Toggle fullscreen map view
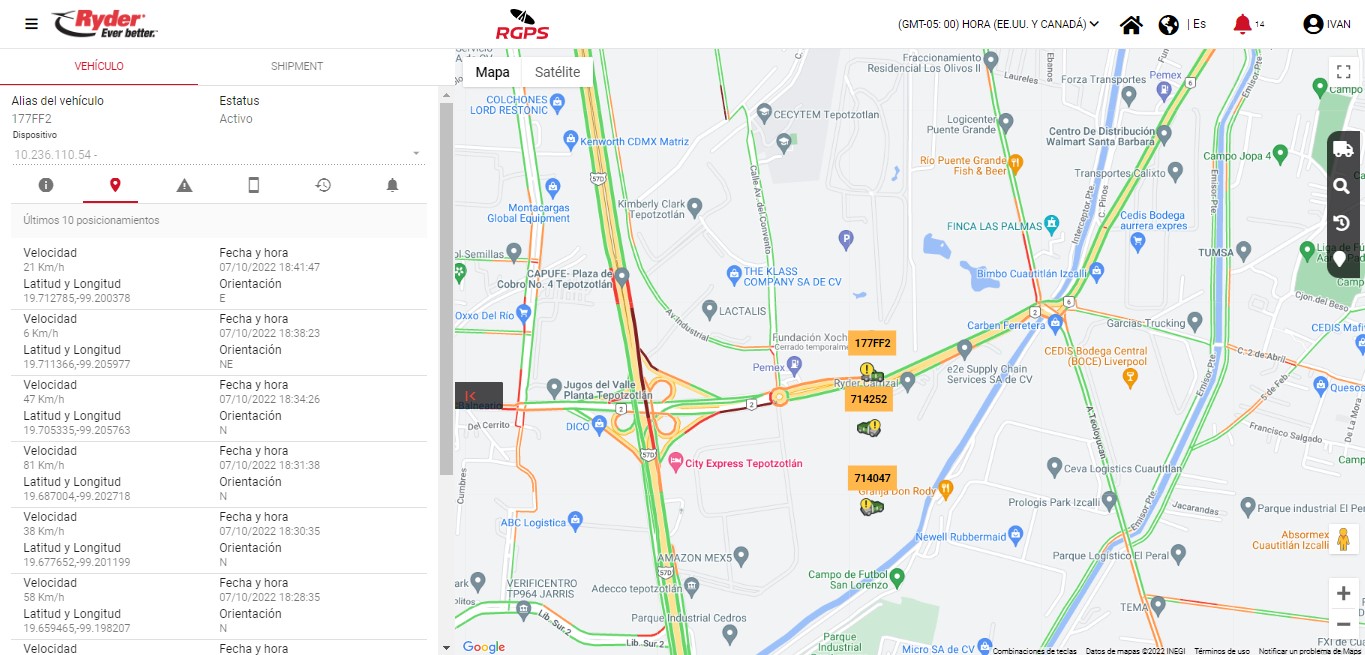This screenshot has height=655, width=1365. [x=1344, y=72]
